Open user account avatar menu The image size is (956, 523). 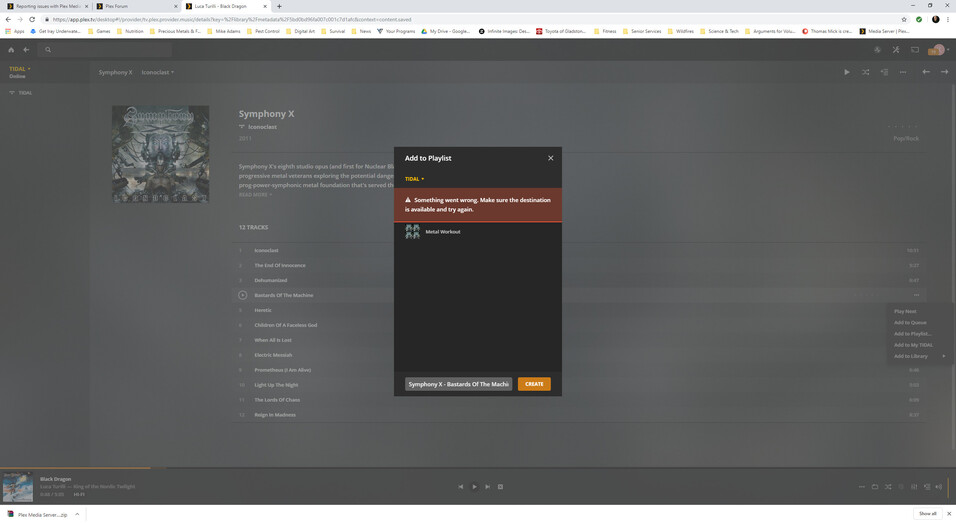pyautogui.click(x=938, y=50)
